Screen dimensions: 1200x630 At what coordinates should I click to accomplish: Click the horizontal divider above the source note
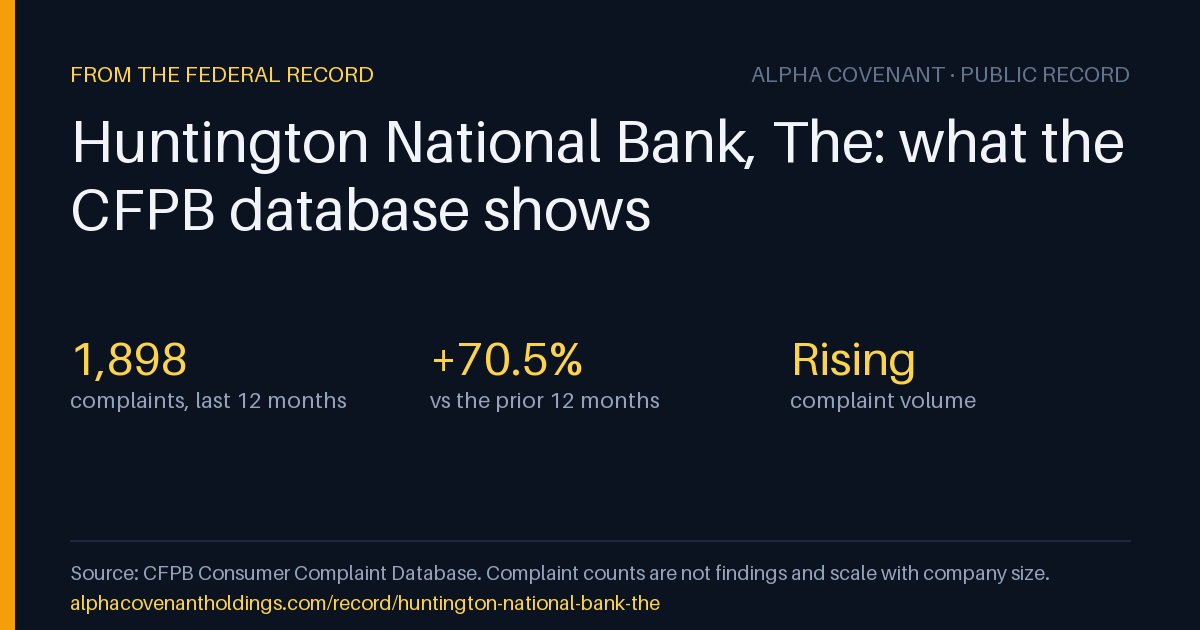pyautogui.click(x=600, y=541)
